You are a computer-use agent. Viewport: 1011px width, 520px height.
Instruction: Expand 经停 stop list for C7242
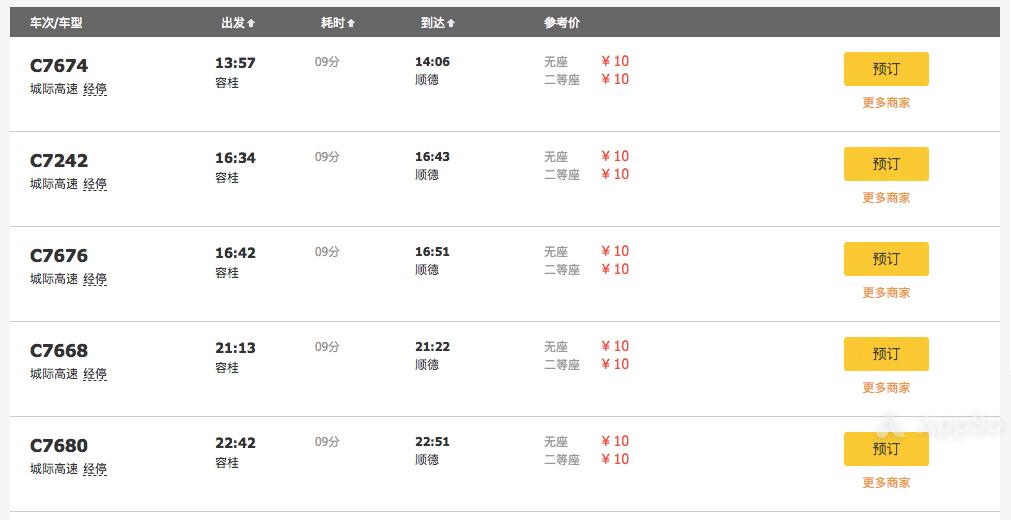point(95,184)
